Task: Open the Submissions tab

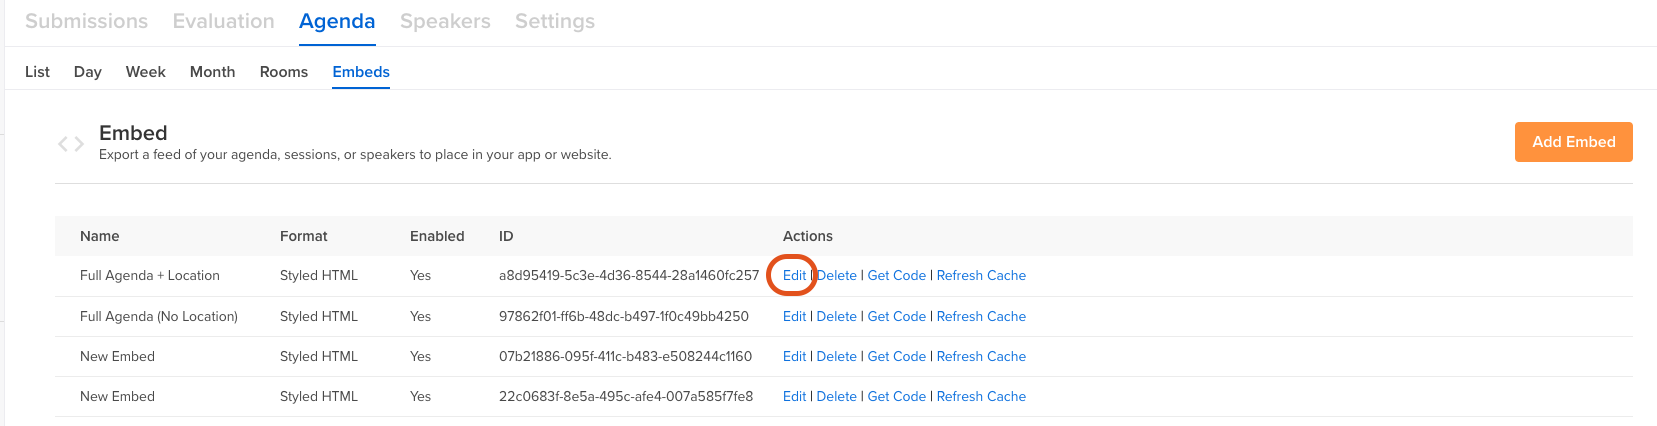Action: pos(86,21)
